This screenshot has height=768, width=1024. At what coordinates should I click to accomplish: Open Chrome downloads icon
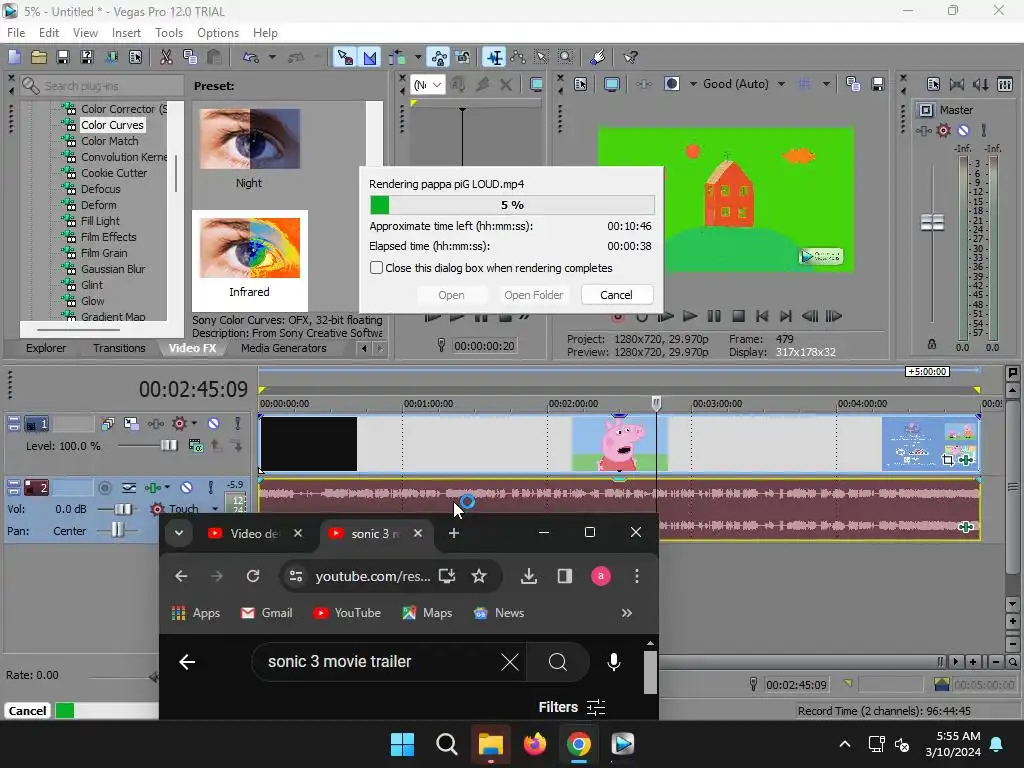(x=529, y=576)
